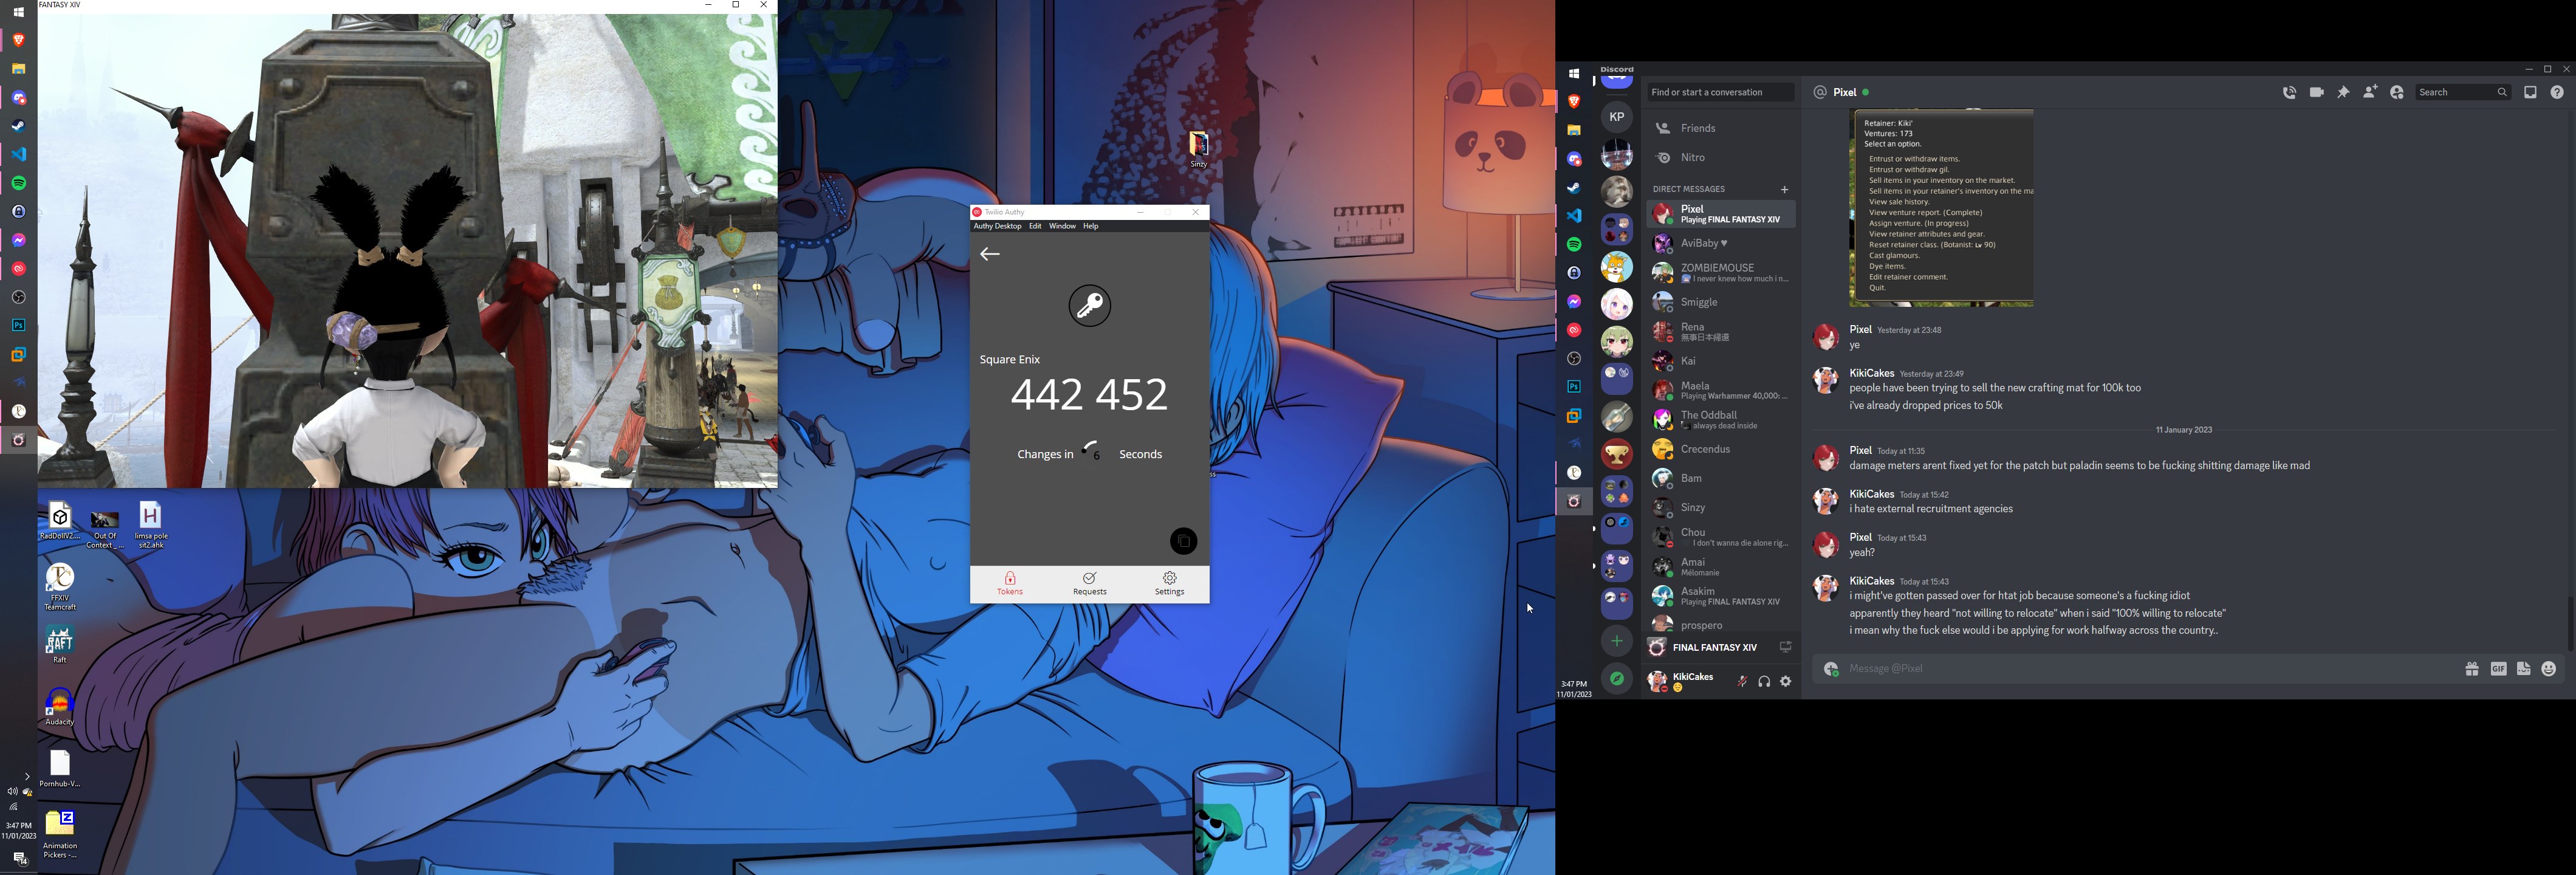The width and height of the screenshot is (2576, 875).
Task: Open Messenger from left taskbar
Action: tap(18, 240)
